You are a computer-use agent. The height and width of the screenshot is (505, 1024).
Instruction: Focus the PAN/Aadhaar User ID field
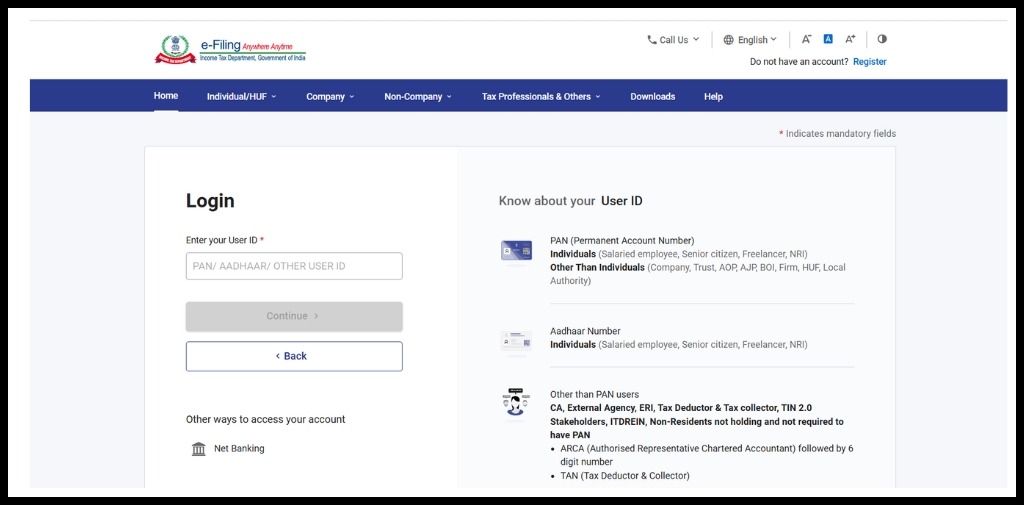pyautogui.click(x=294, y=266)
